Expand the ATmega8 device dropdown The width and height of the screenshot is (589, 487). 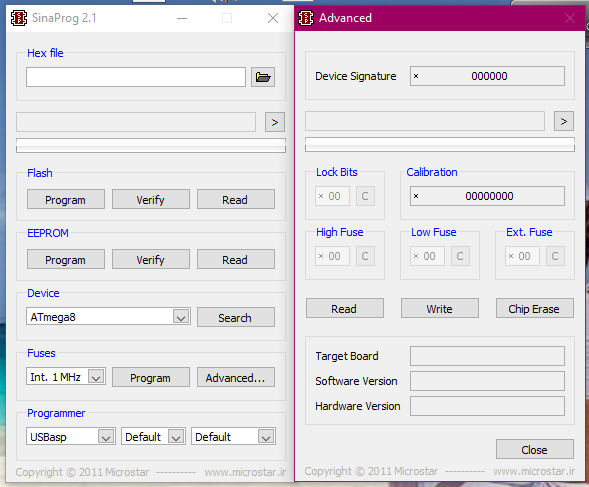[181, 317]
